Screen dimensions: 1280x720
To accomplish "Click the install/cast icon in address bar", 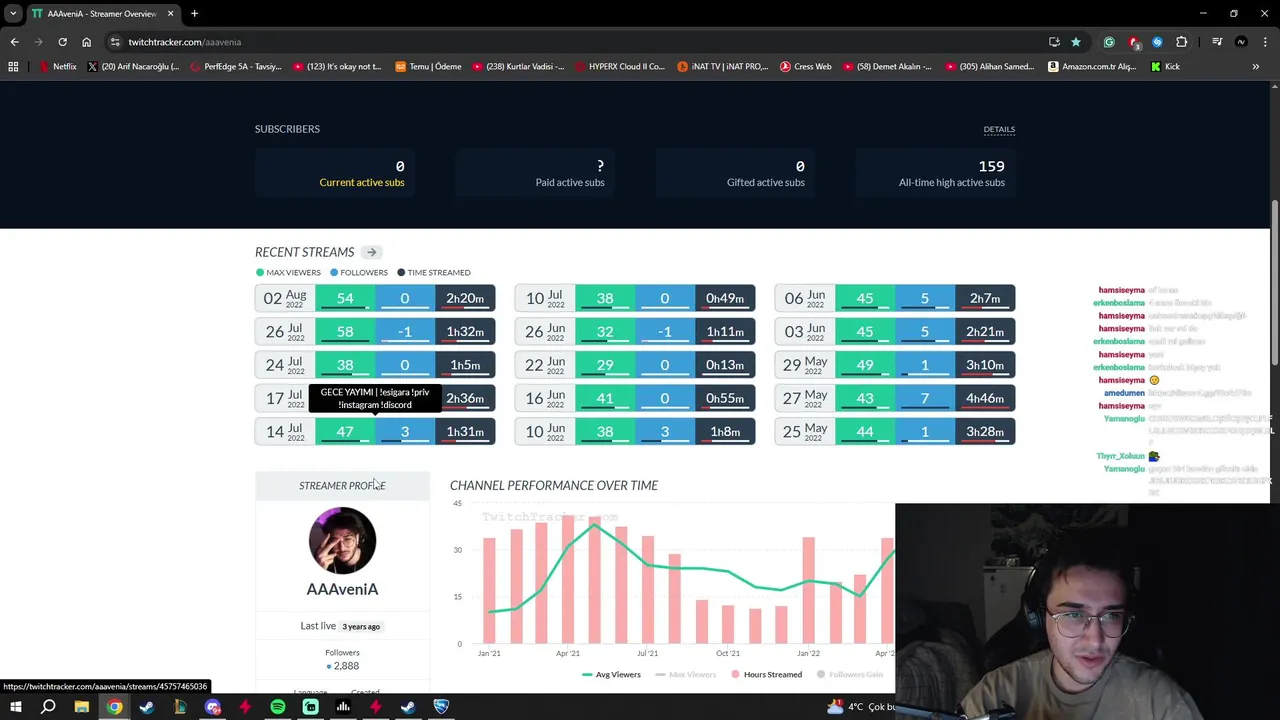I will pyautogui.click(x=1054, y=42).
